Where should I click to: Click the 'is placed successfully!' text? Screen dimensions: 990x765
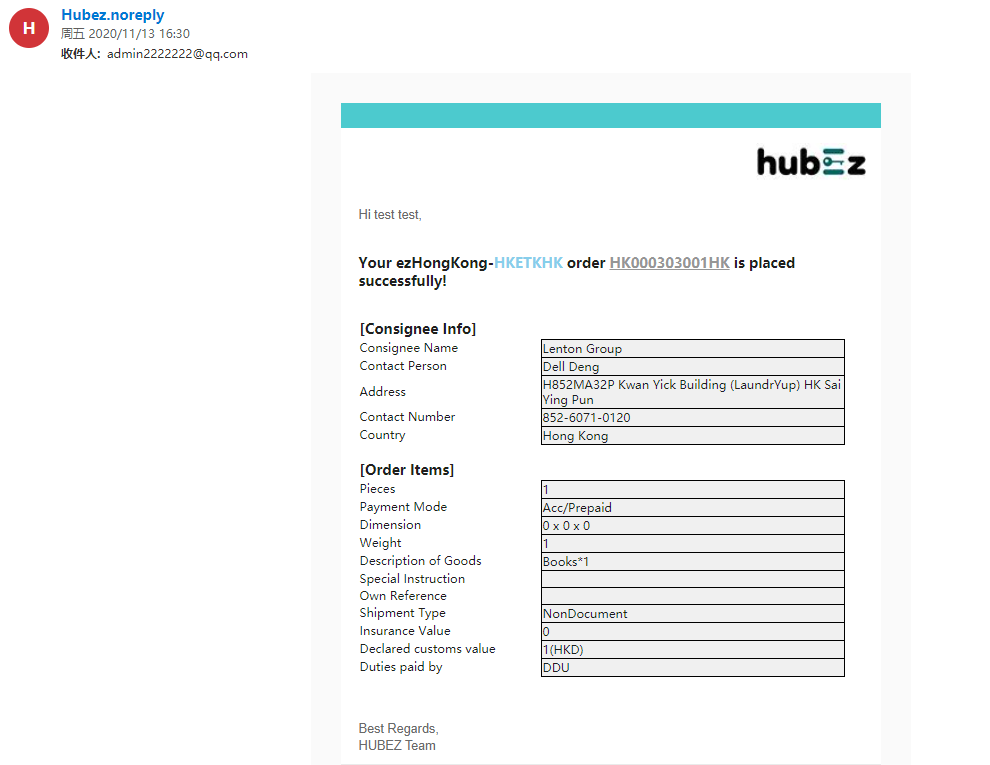576,272
